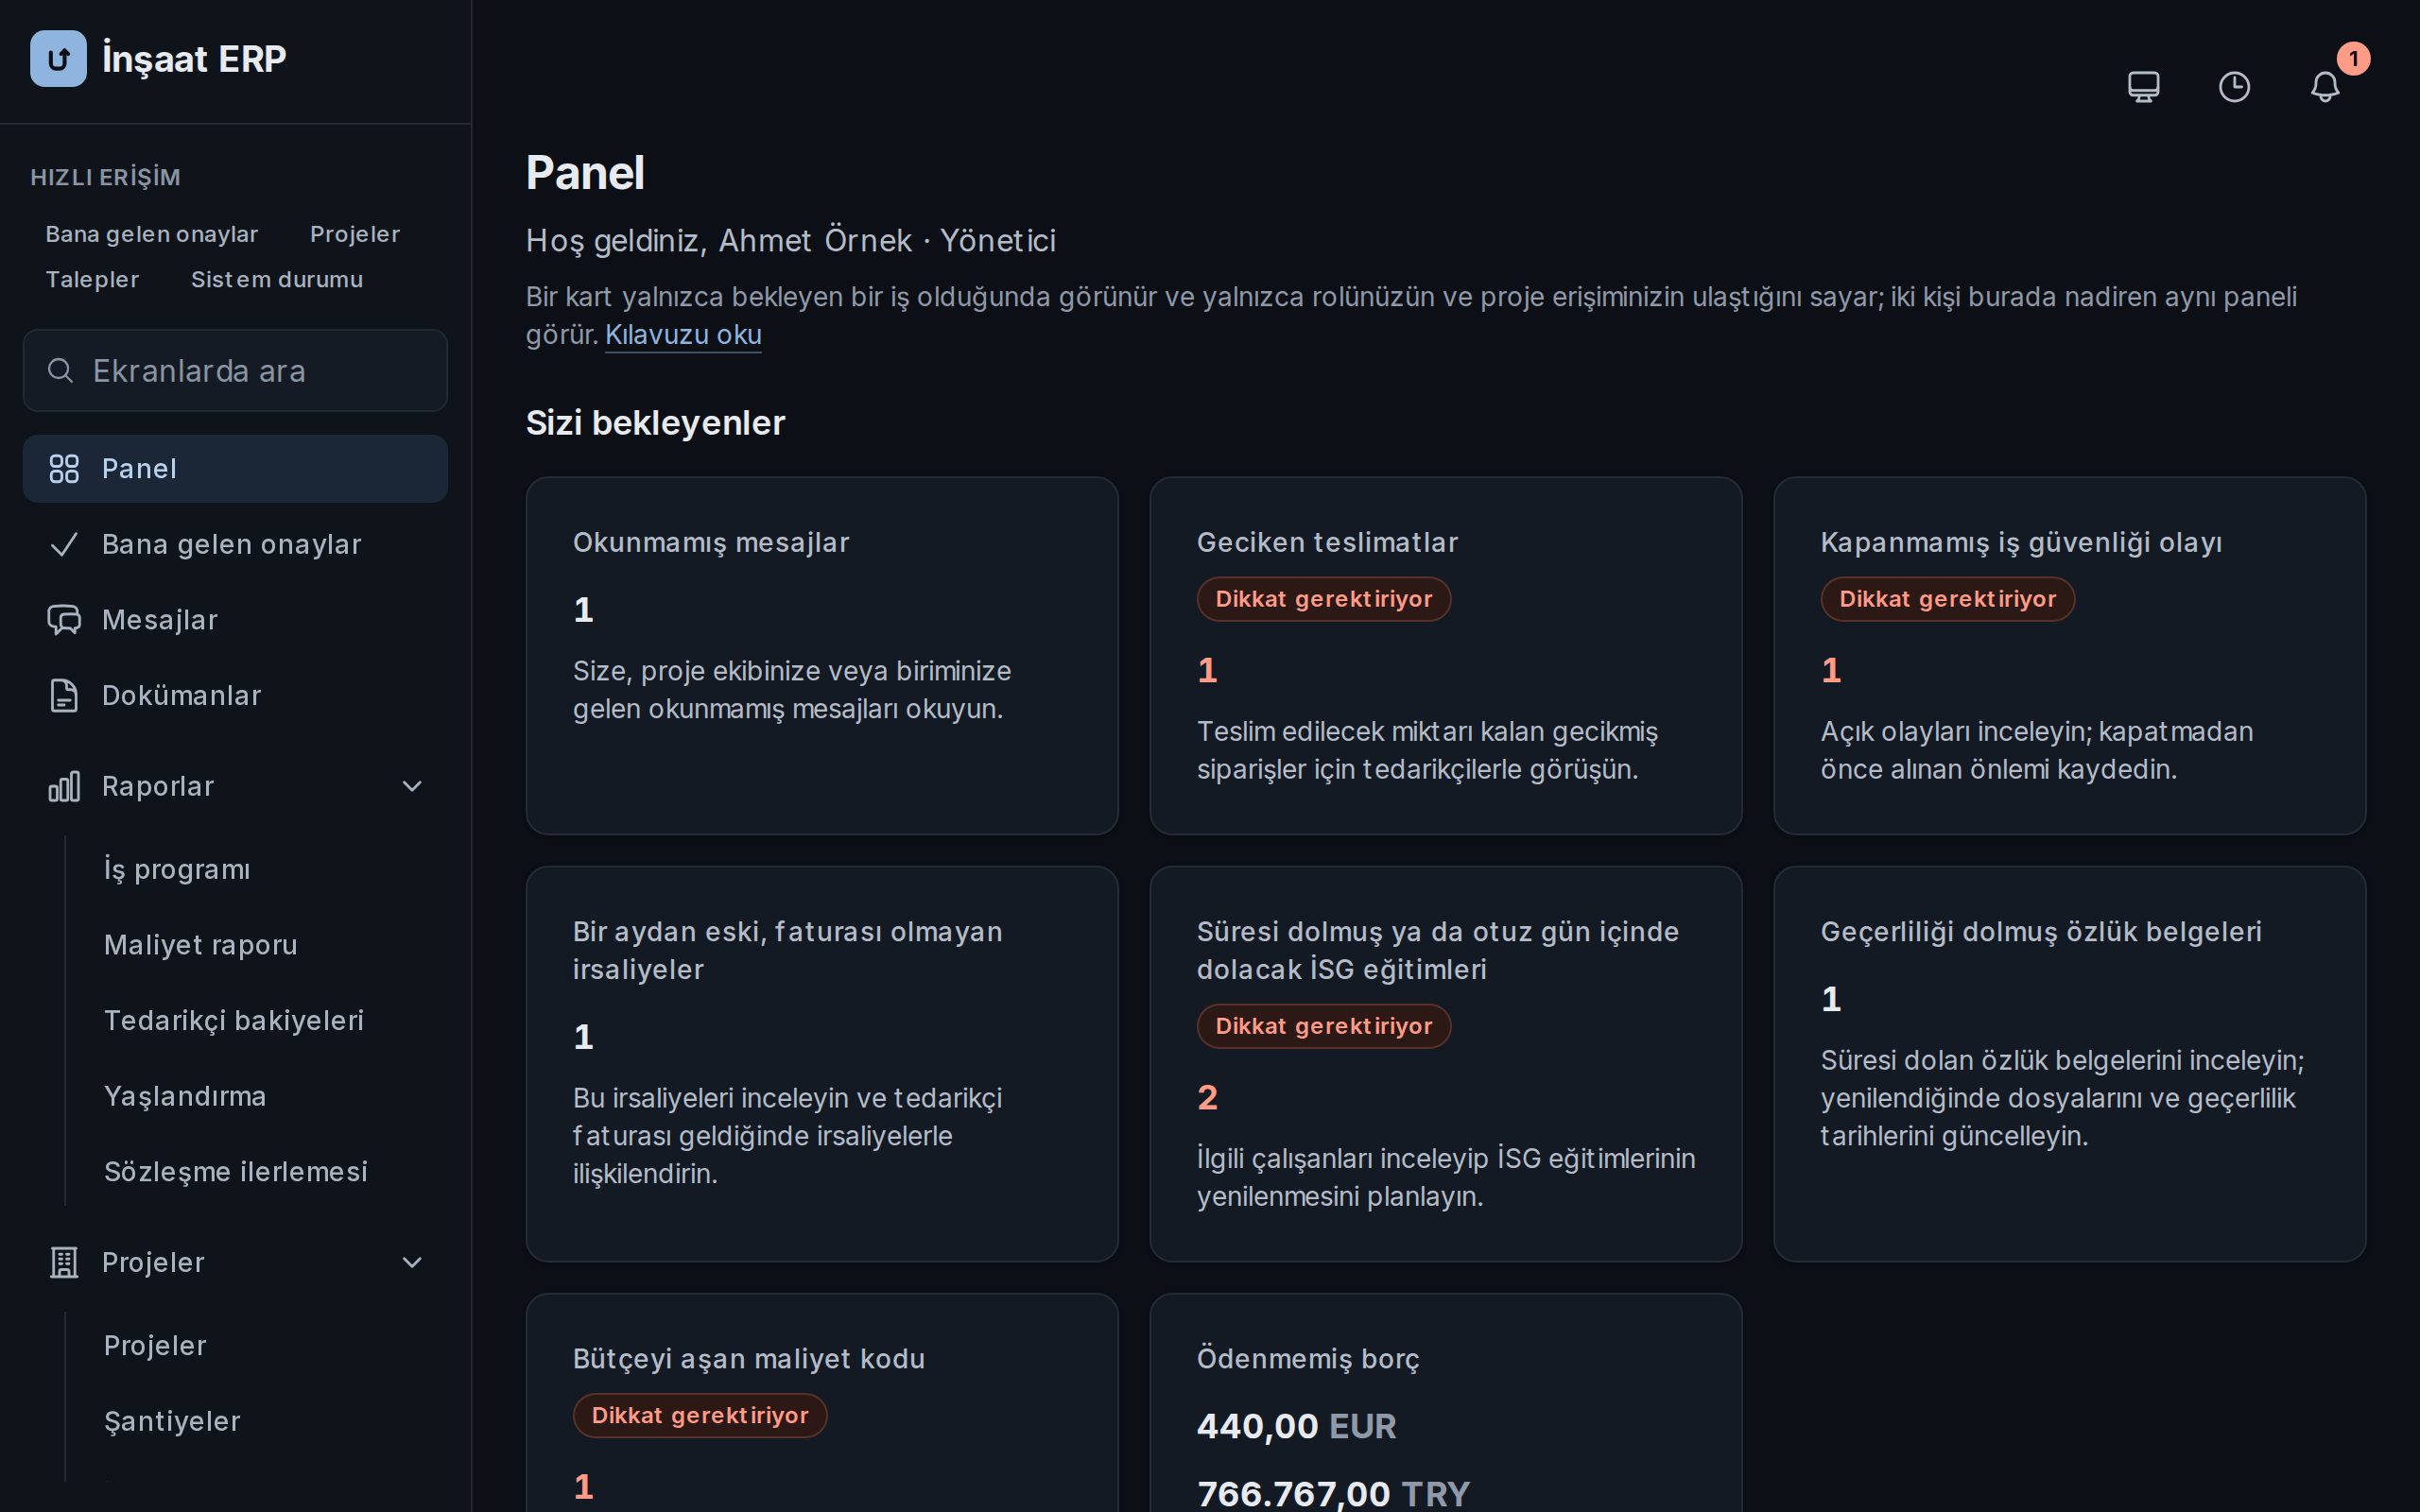Screen dimensions: 2420x1512
Task: Open quick access Bana gelen onaylar link
Action: coord(152,234)
